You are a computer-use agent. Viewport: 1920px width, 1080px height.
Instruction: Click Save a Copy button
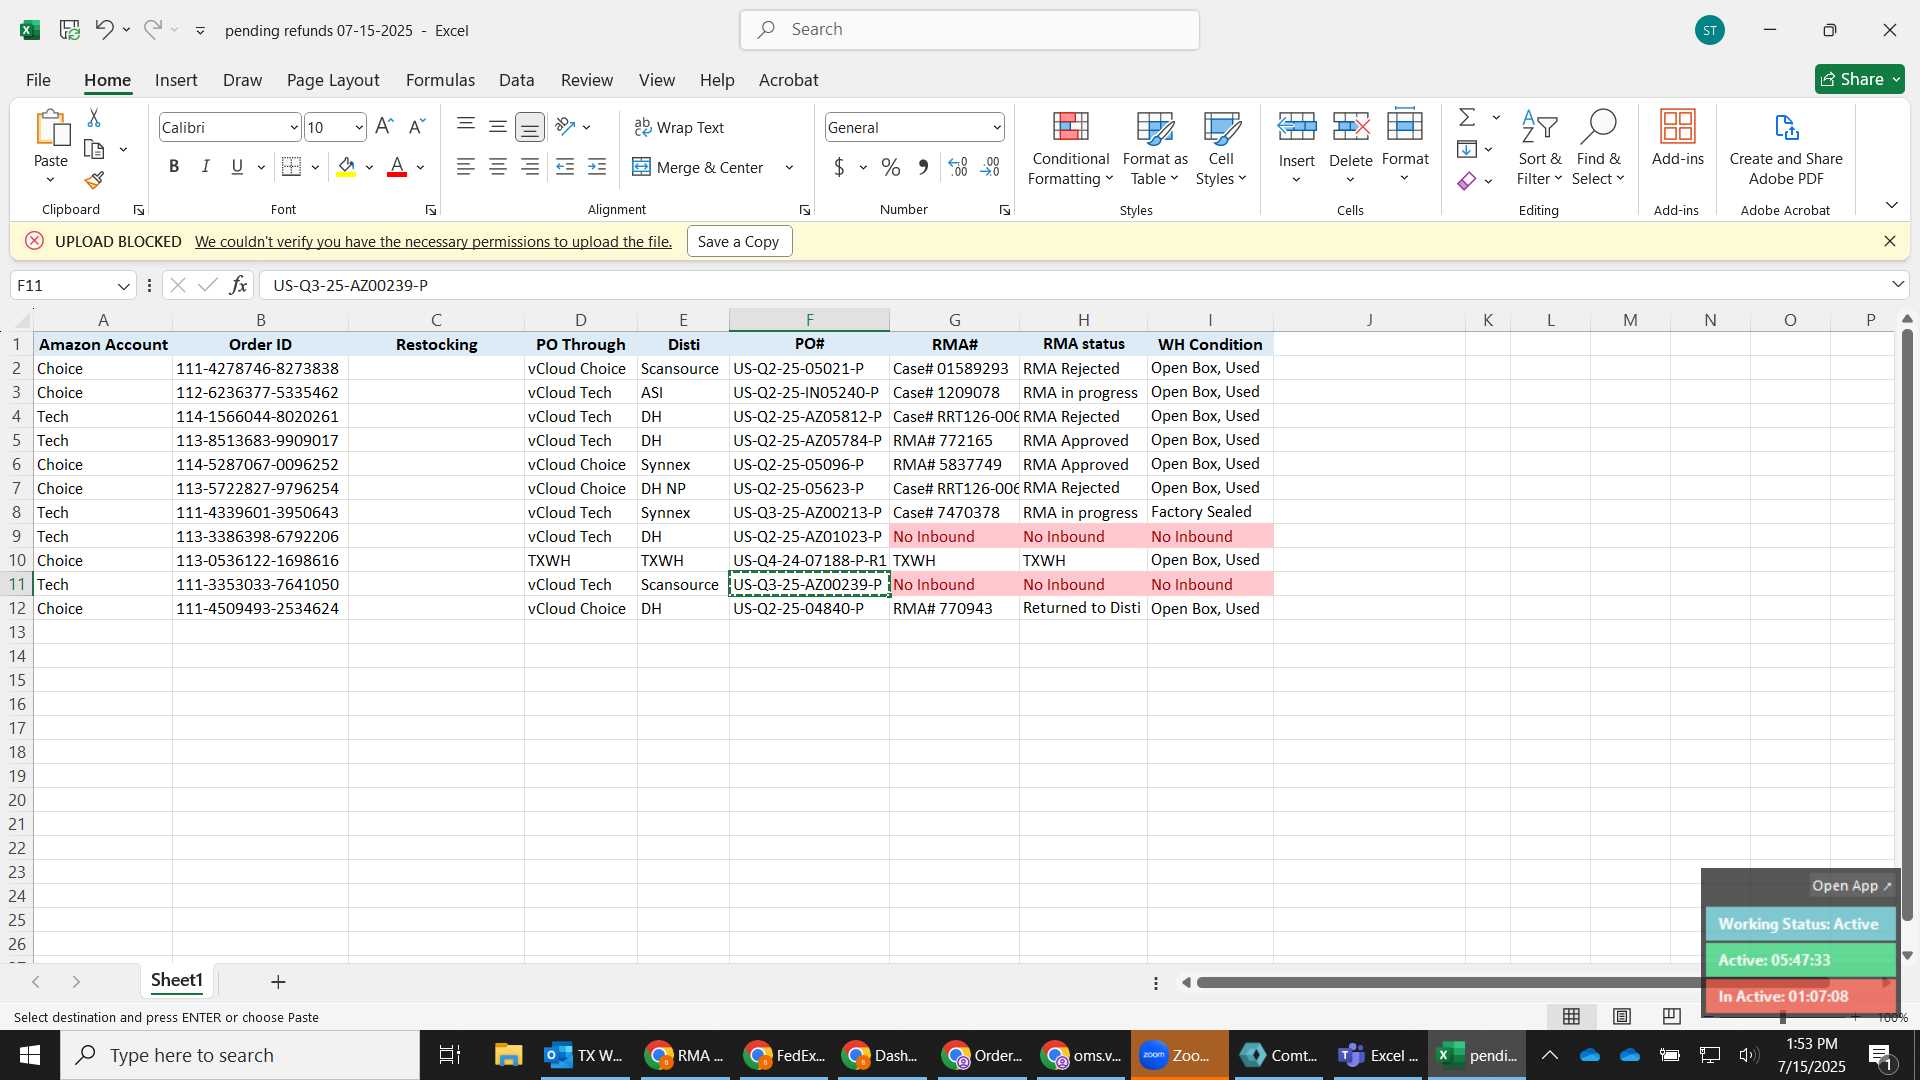click(739, 241)
